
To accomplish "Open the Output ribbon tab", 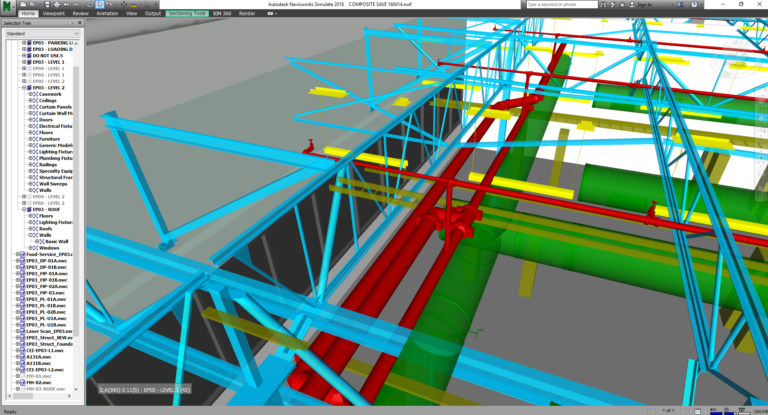I will tap(153, 13).
